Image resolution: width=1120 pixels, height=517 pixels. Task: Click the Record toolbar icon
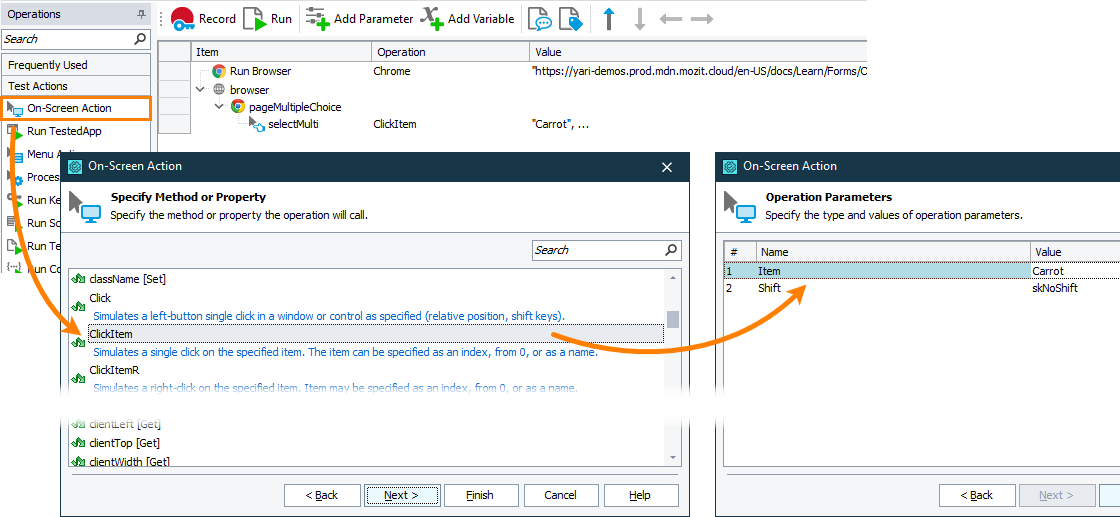tap(183, 18)
